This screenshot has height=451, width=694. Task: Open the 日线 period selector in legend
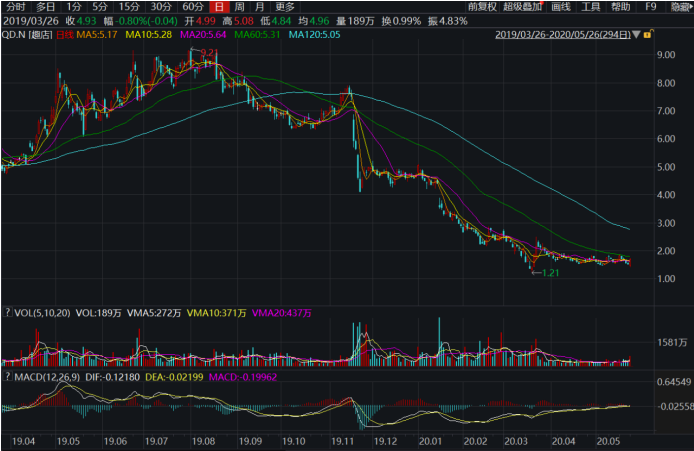[65, 36]
